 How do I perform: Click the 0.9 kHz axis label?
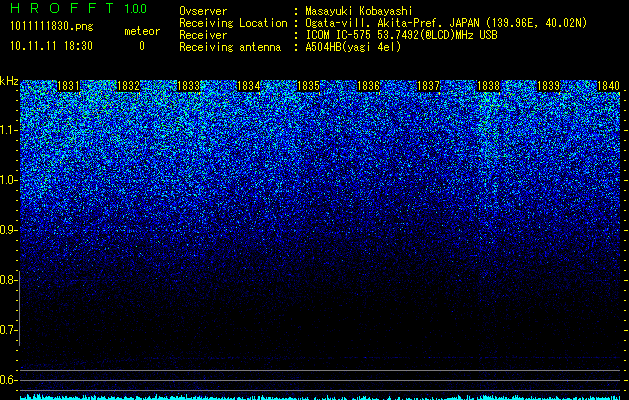(8, 230)
